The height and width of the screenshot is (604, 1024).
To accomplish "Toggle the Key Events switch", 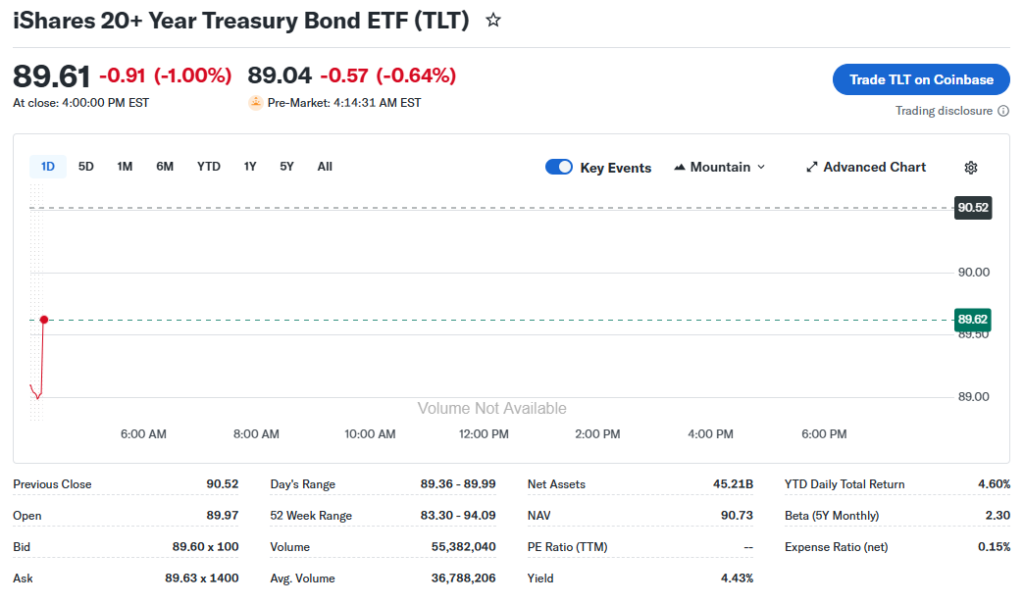I will pyautogui.click(x=559, y=167).
